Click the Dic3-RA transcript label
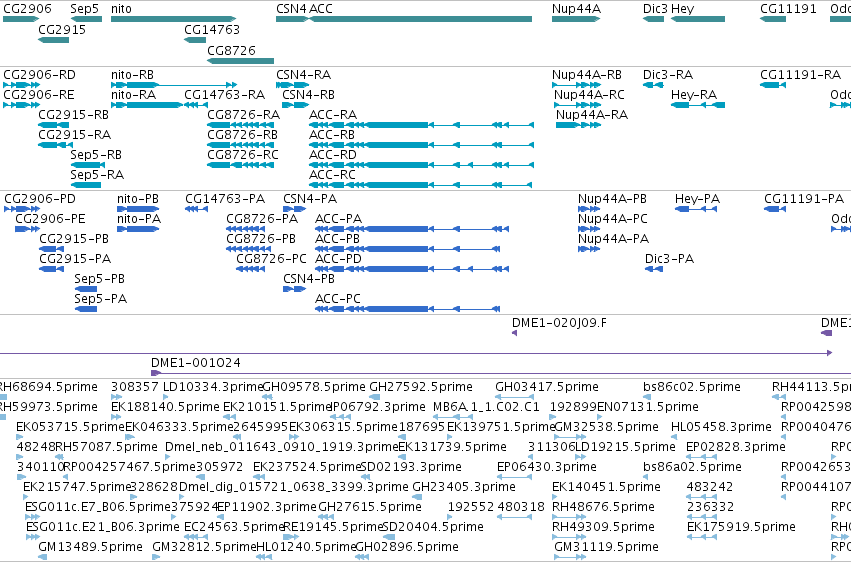The width and height of the screenshot is (851, 562). tap(668, 74)
